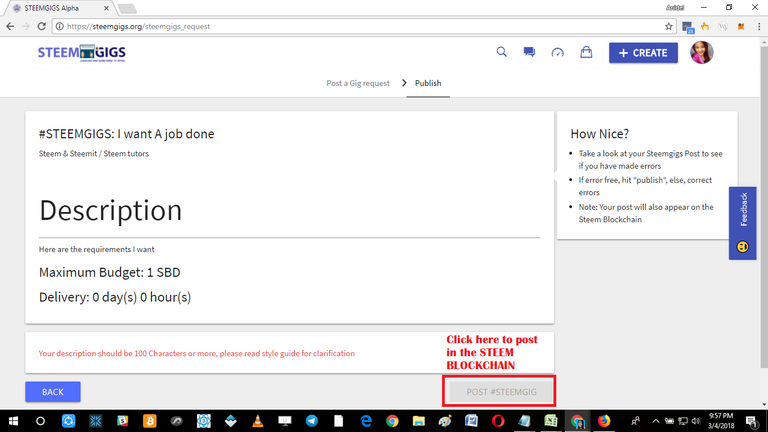
Task: Select the STEEMGIGS Alpha browser tab
Action: (x=58, y=8)
